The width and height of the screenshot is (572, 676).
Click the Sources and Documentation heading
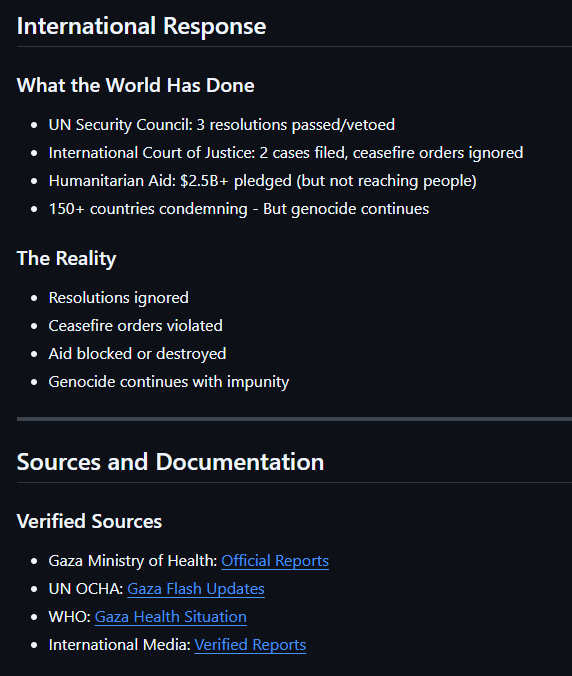coord(170,462)
